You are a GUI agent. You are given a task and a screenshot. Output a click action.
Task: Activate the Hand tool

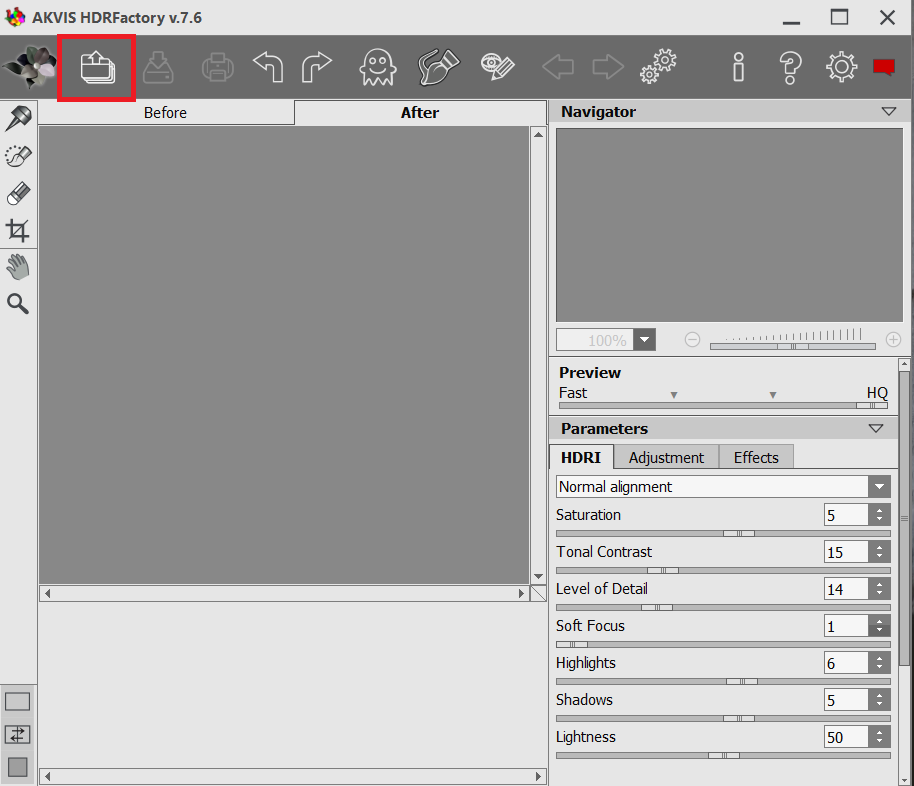tap(18, 266)
